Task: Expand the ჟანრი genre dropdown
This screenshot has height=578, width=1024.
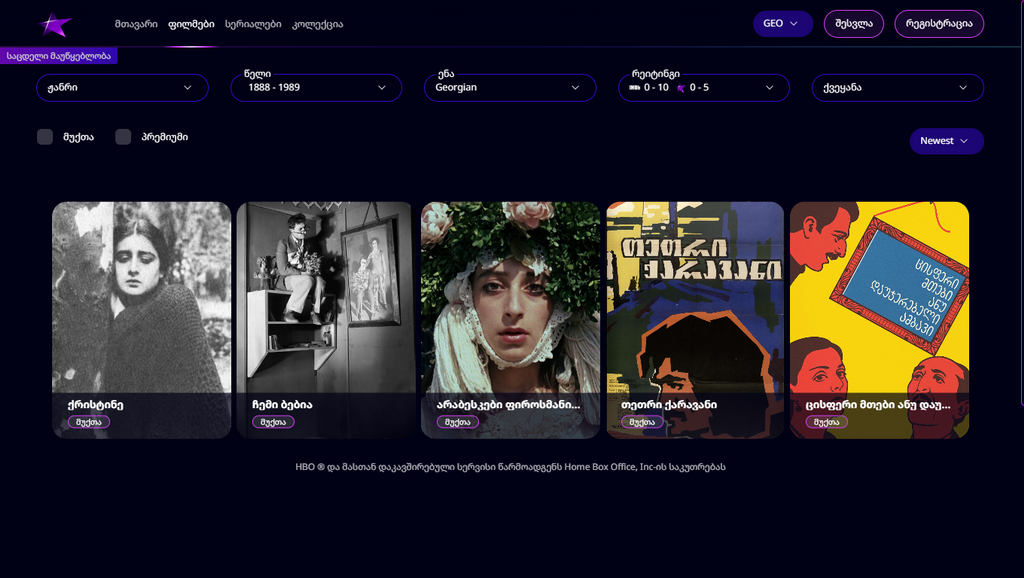Action: [122, 88]
